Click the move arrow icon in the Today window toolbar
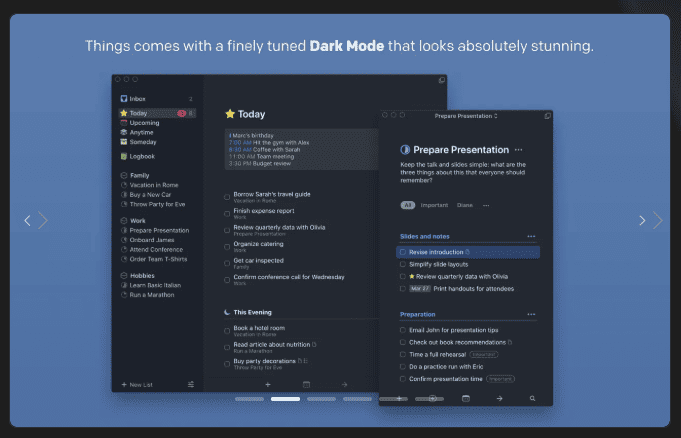 coord(344,385)
